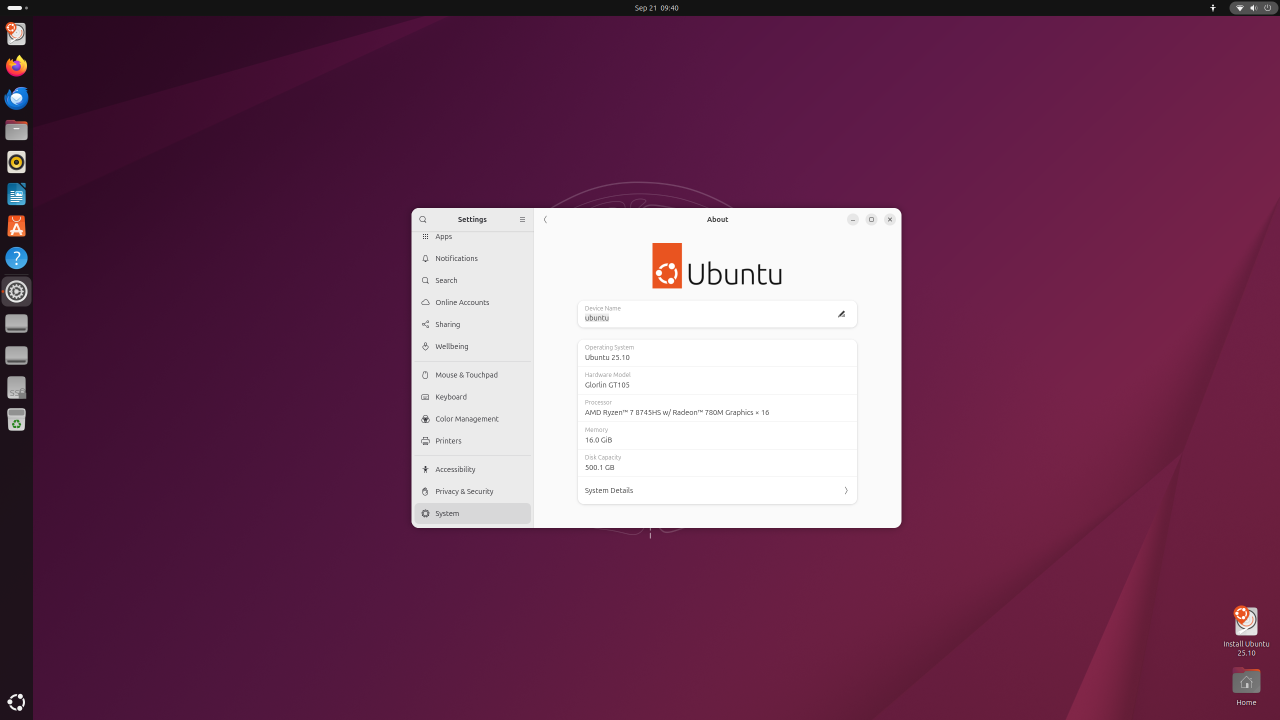Open the Help icon in dock

click(x=16, y=258)
